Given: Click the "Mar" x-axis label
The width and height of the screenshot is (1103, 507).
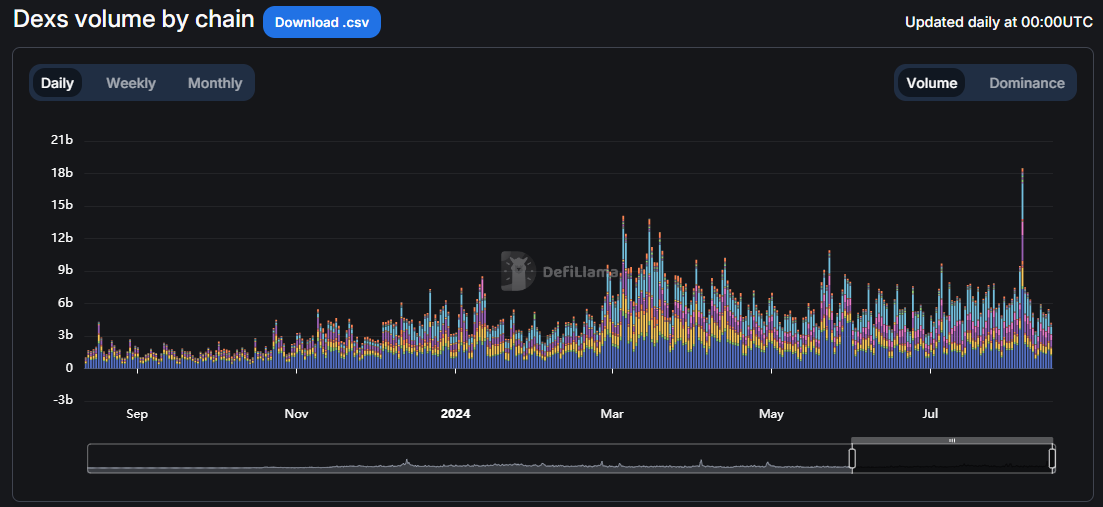Looking at the screenshot, I should point(612,413).
